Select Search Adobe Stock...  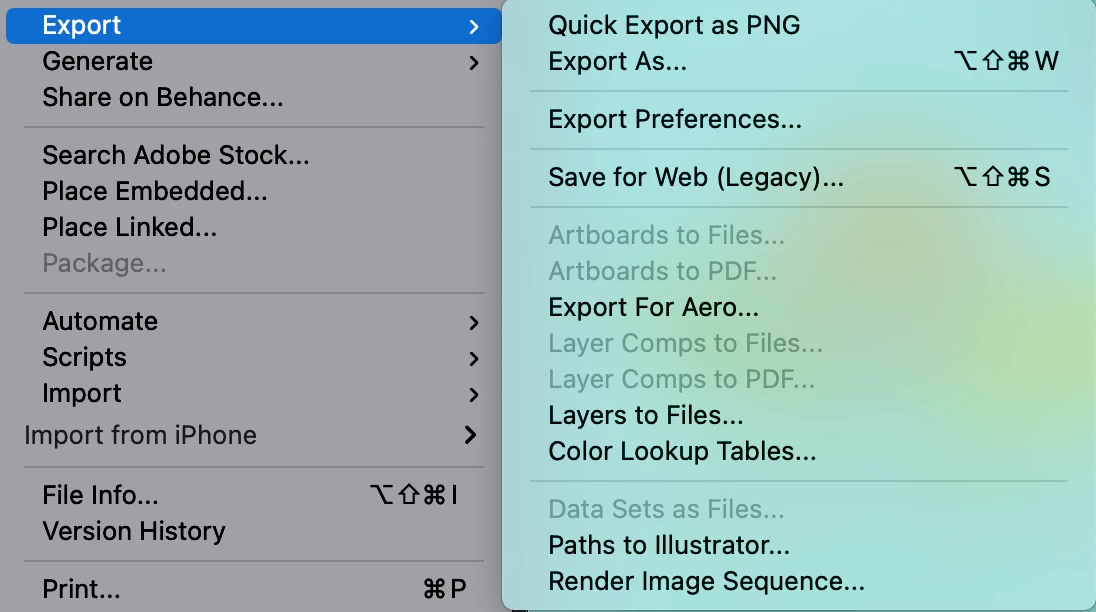[254, 155]
